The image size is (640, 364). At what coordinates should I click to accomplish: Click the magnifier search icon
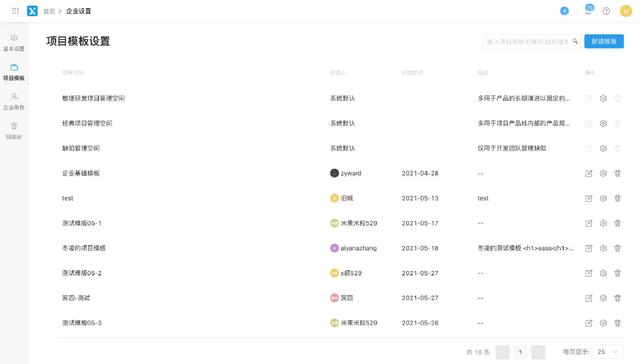[575, 41]
